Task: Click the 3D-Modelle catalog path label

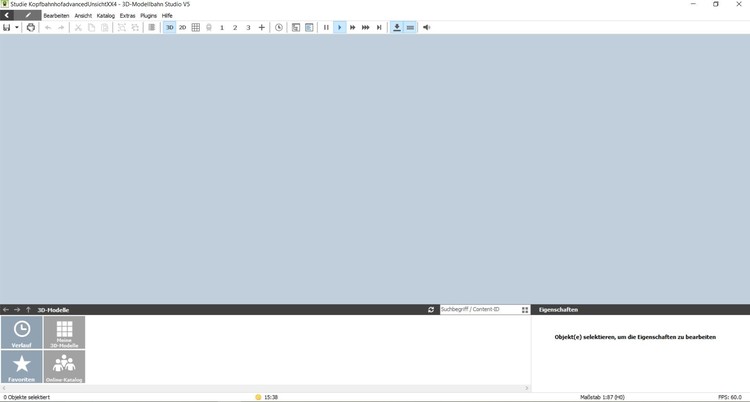Action: tap(53, 310)
